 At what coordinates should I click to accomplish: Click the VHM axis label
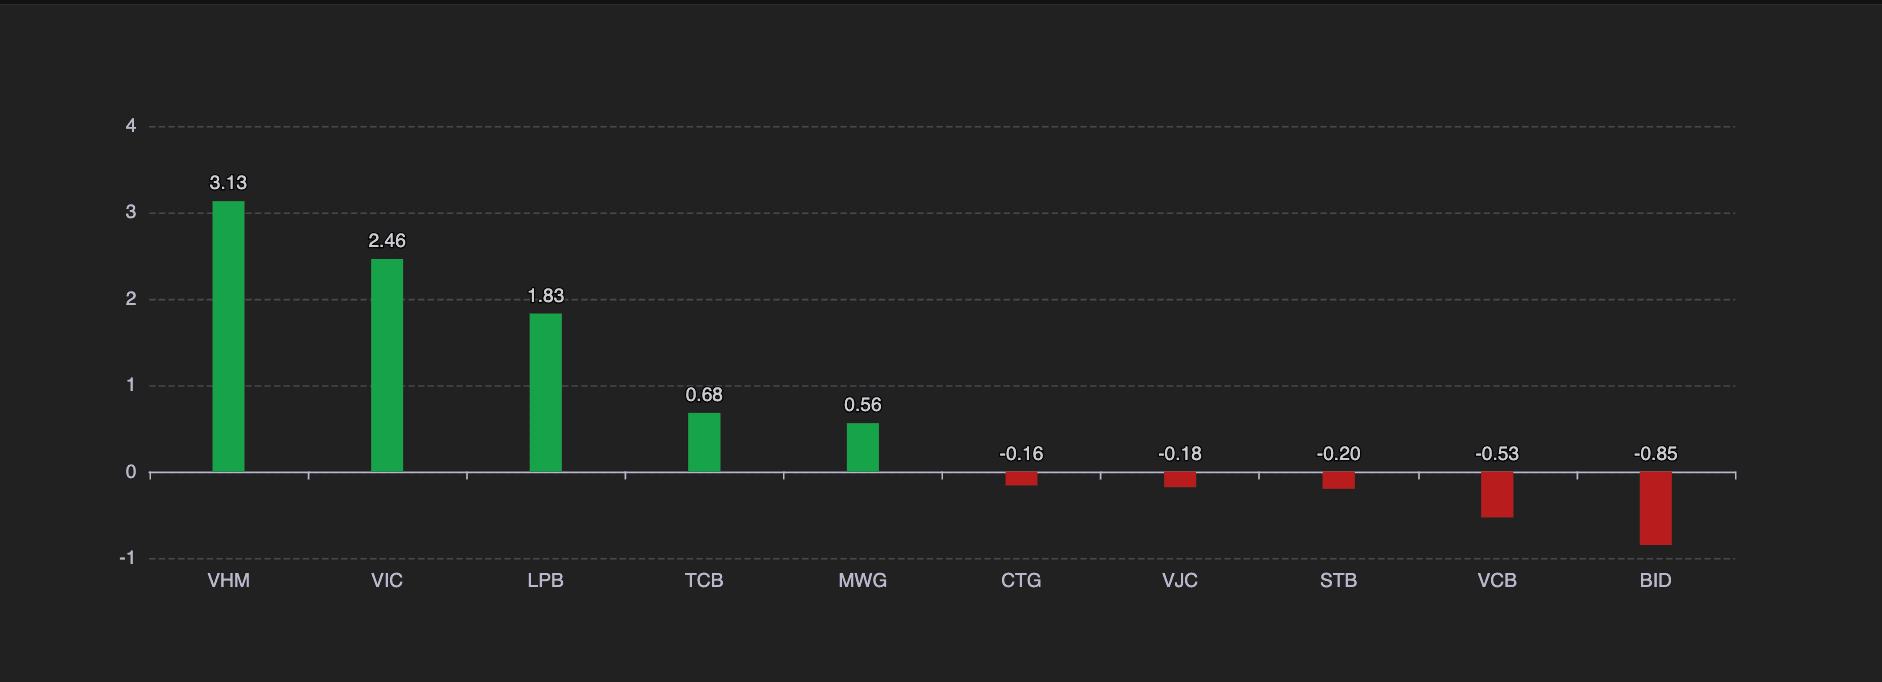click(x=228, y=581)
